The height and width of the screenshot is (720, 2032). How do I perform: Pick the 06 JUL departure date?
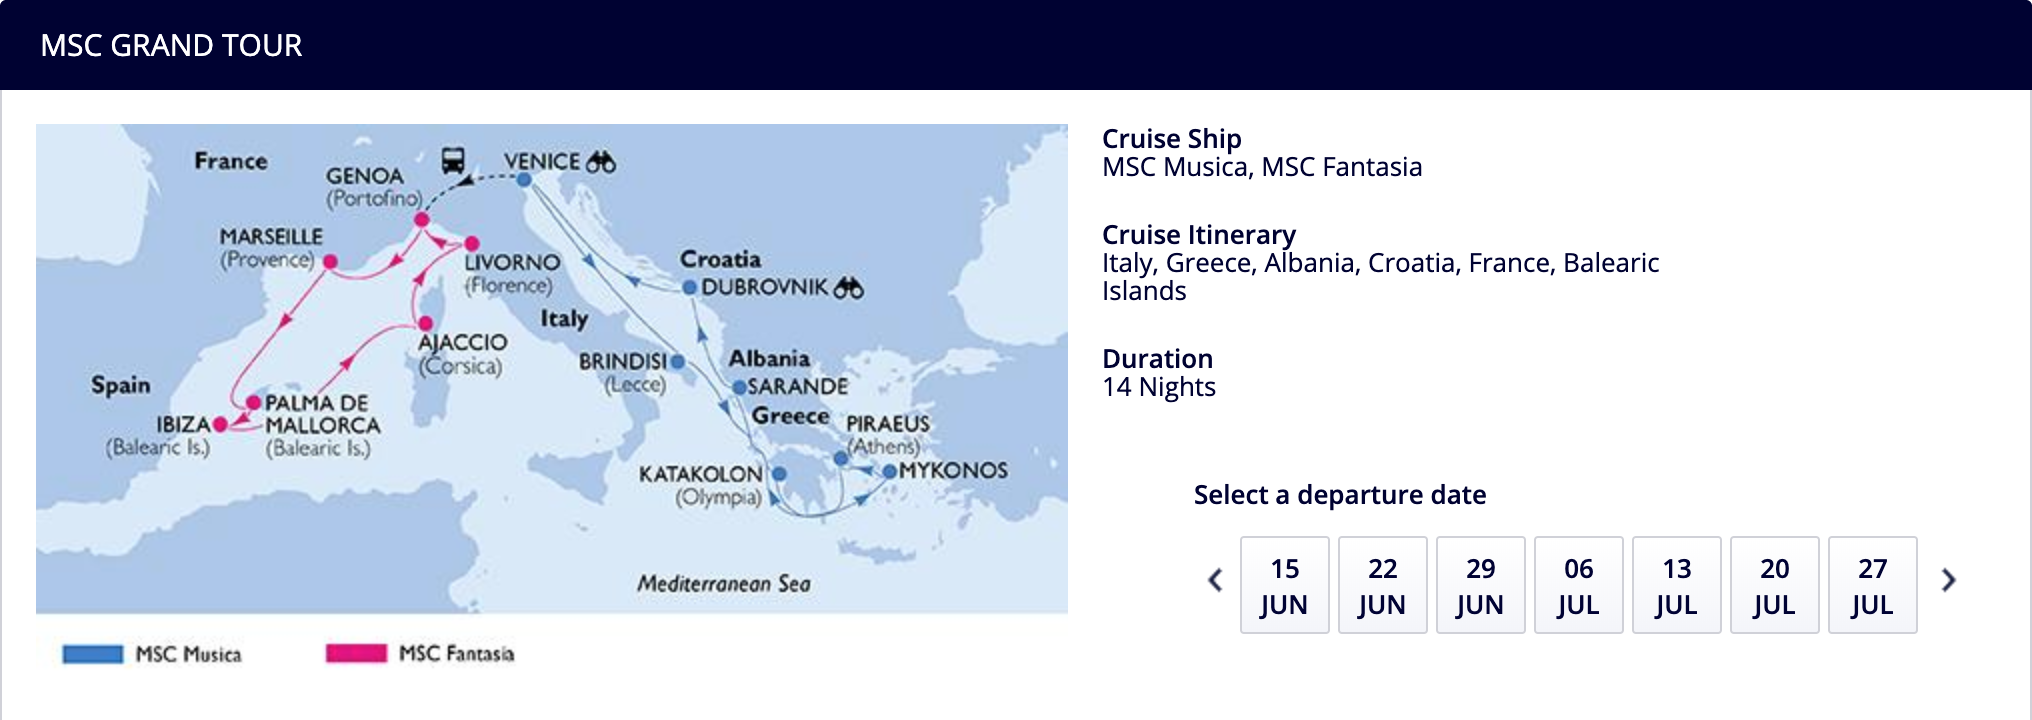point(1579,585)
